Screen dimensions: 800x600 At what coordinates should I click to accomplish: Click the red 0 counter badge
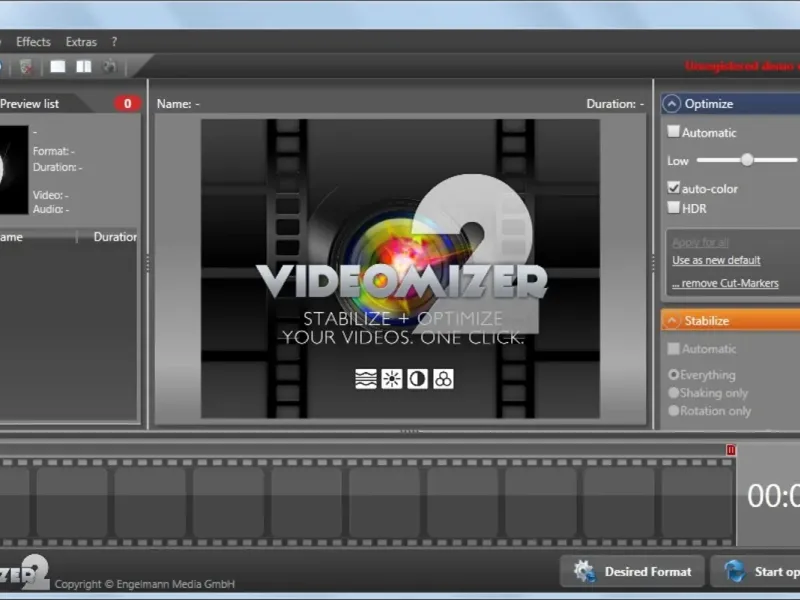127,104
